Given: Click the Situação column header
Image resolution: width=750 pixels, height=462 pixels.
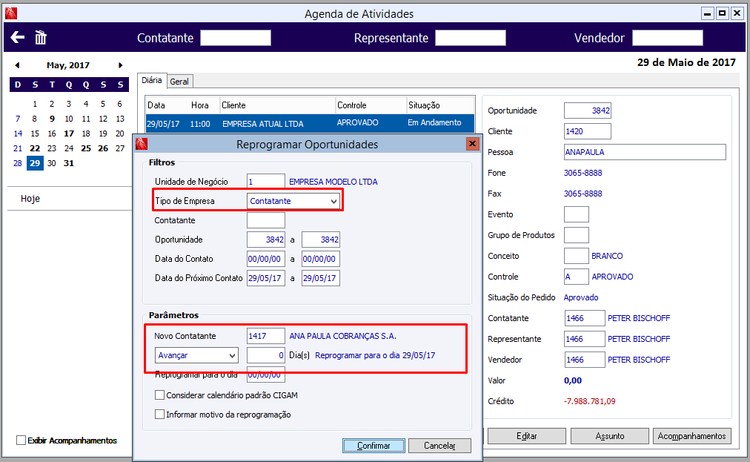Looking at the screenshot, I should [x=424, y=105].
